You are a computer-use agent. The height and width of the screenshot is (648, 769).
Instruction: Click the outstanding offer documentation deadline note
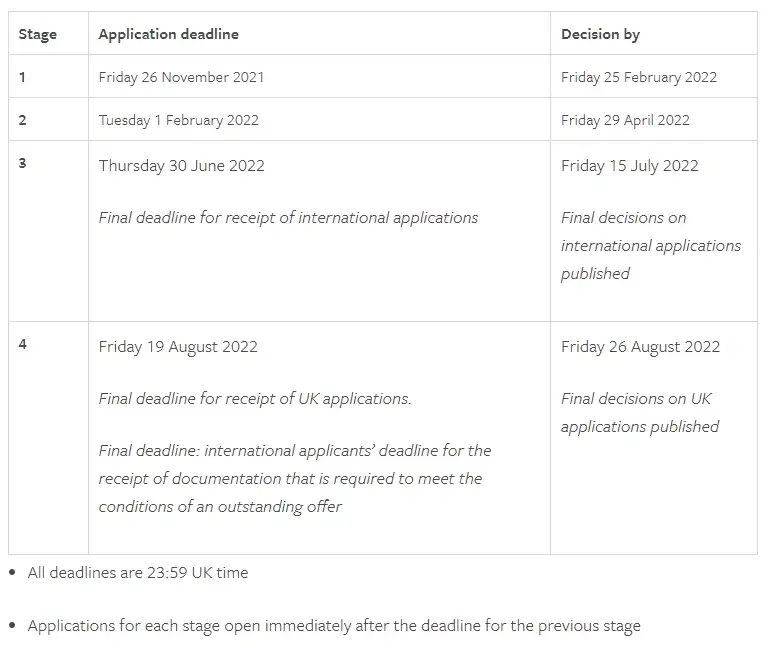294,478
